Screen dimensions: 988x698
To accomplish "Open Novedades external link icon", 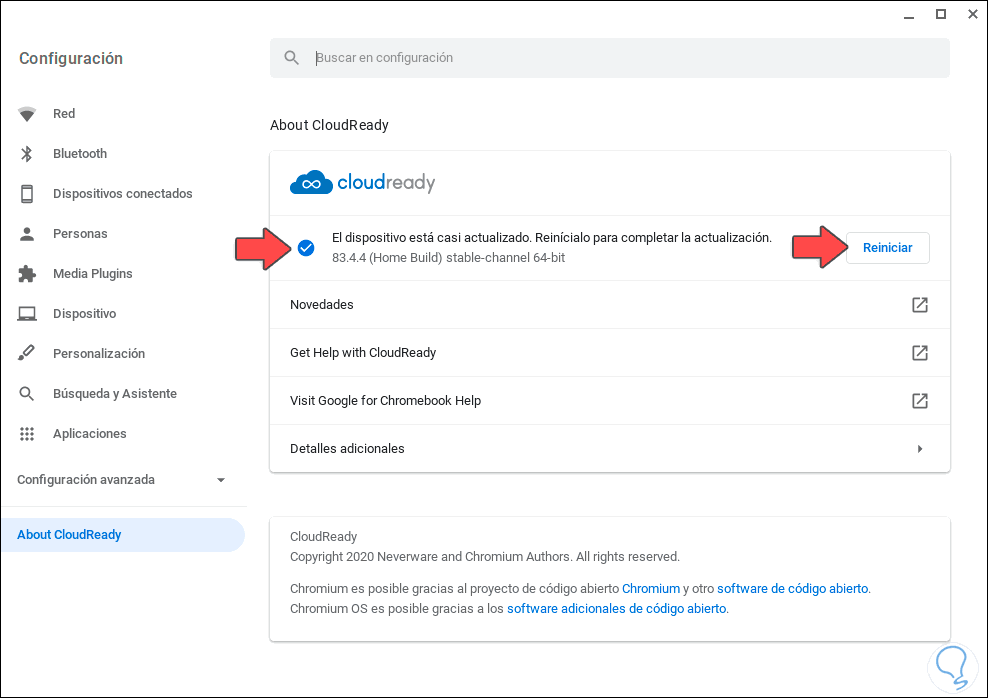I will 919,305.
